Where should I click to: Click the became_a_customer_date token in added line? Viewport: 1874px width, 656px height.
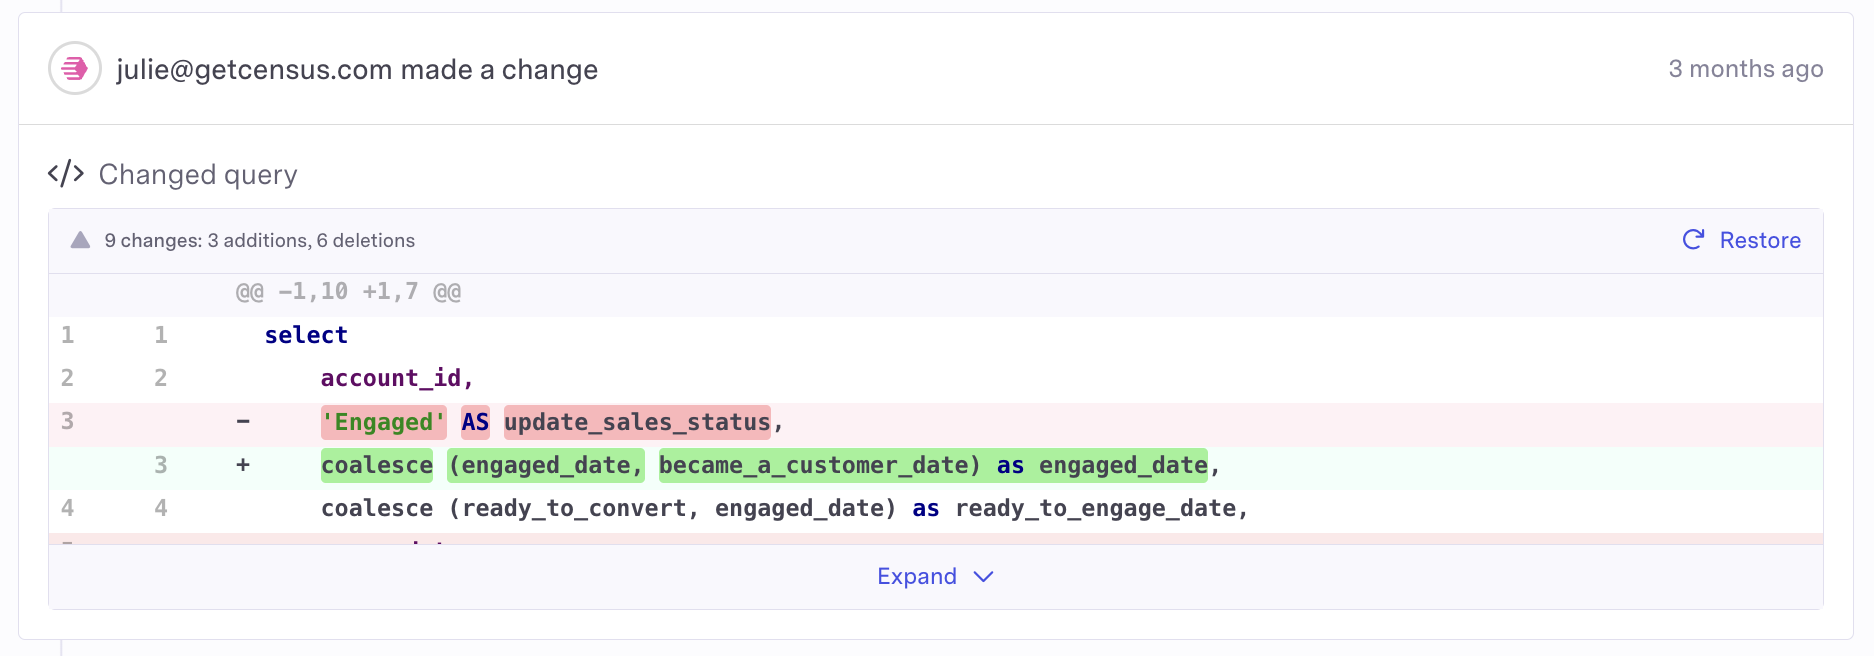pos(819,465)
